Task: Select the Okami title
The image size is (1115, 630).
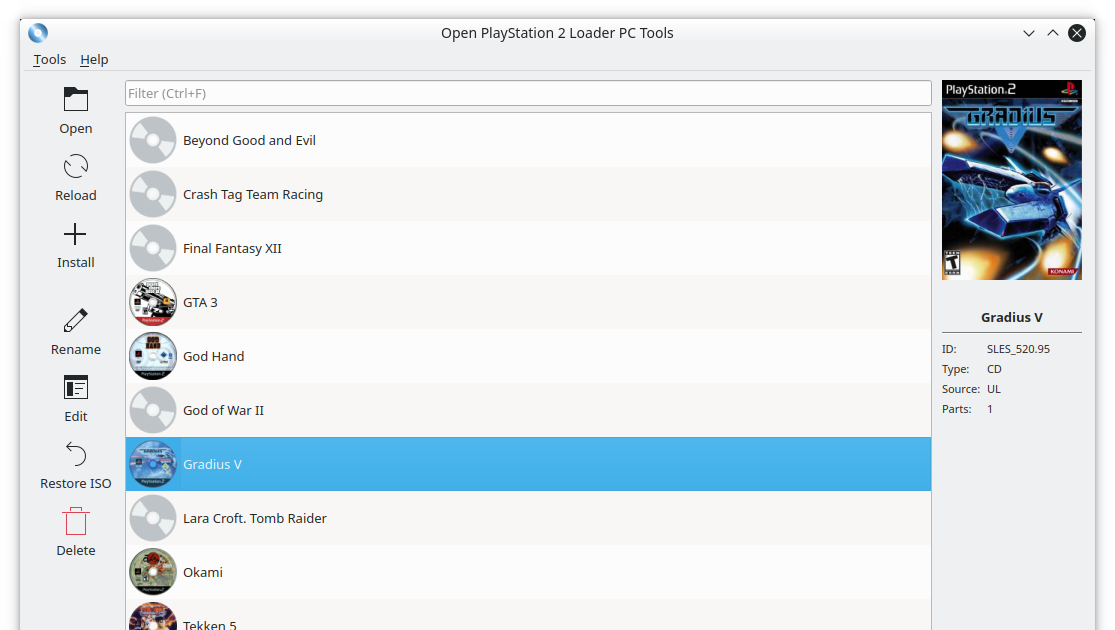Action: click(203, 572)
